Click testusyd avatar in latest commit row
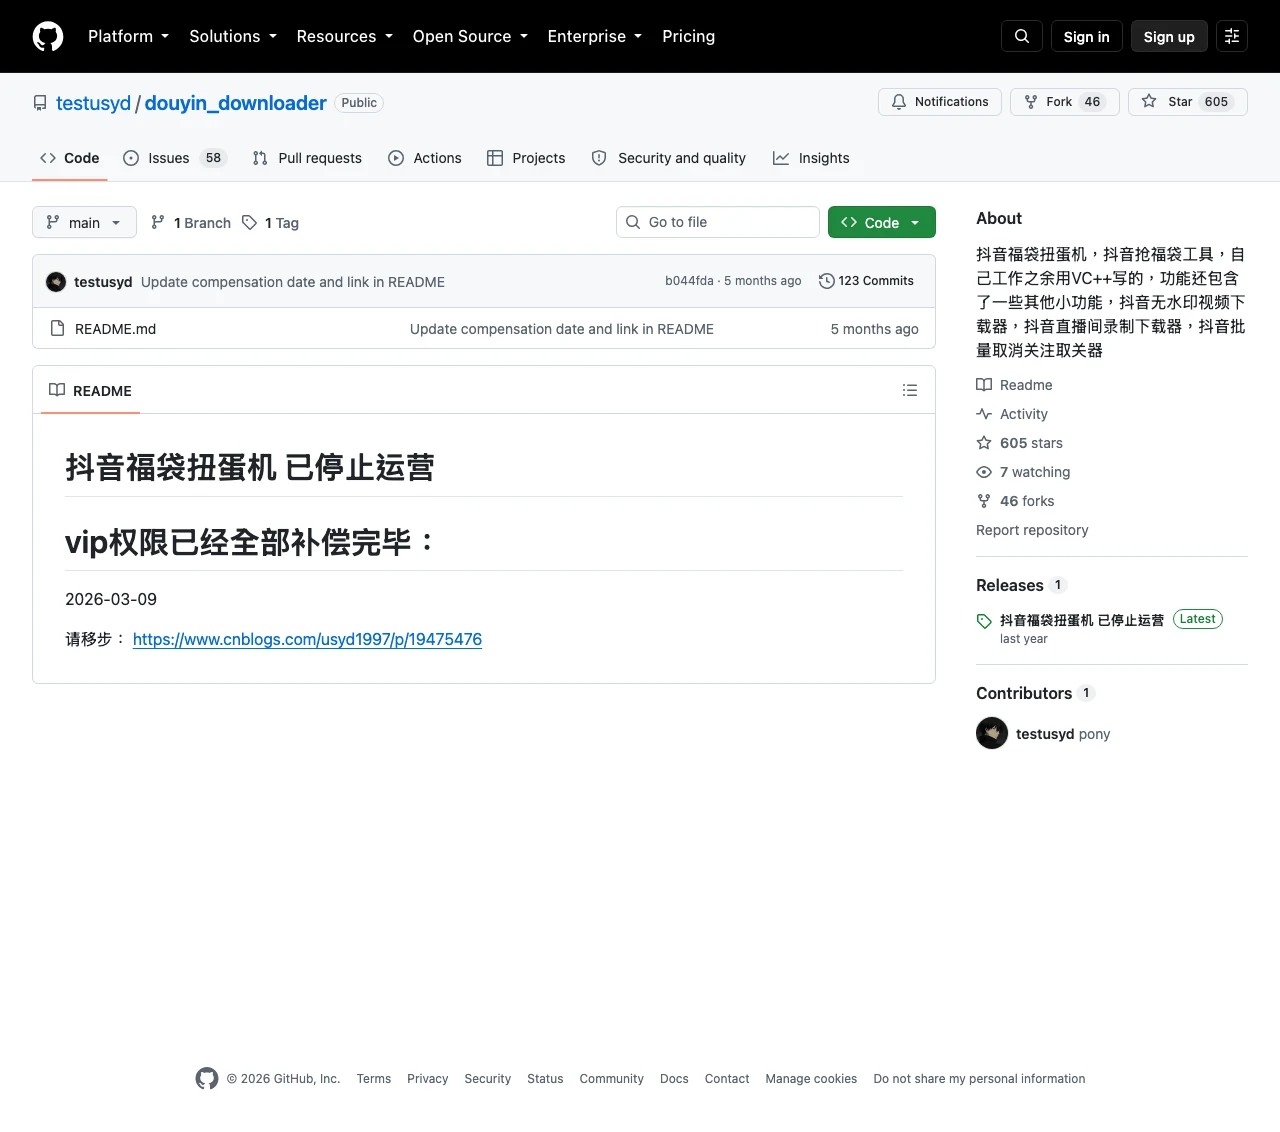 tap(56, 282)
